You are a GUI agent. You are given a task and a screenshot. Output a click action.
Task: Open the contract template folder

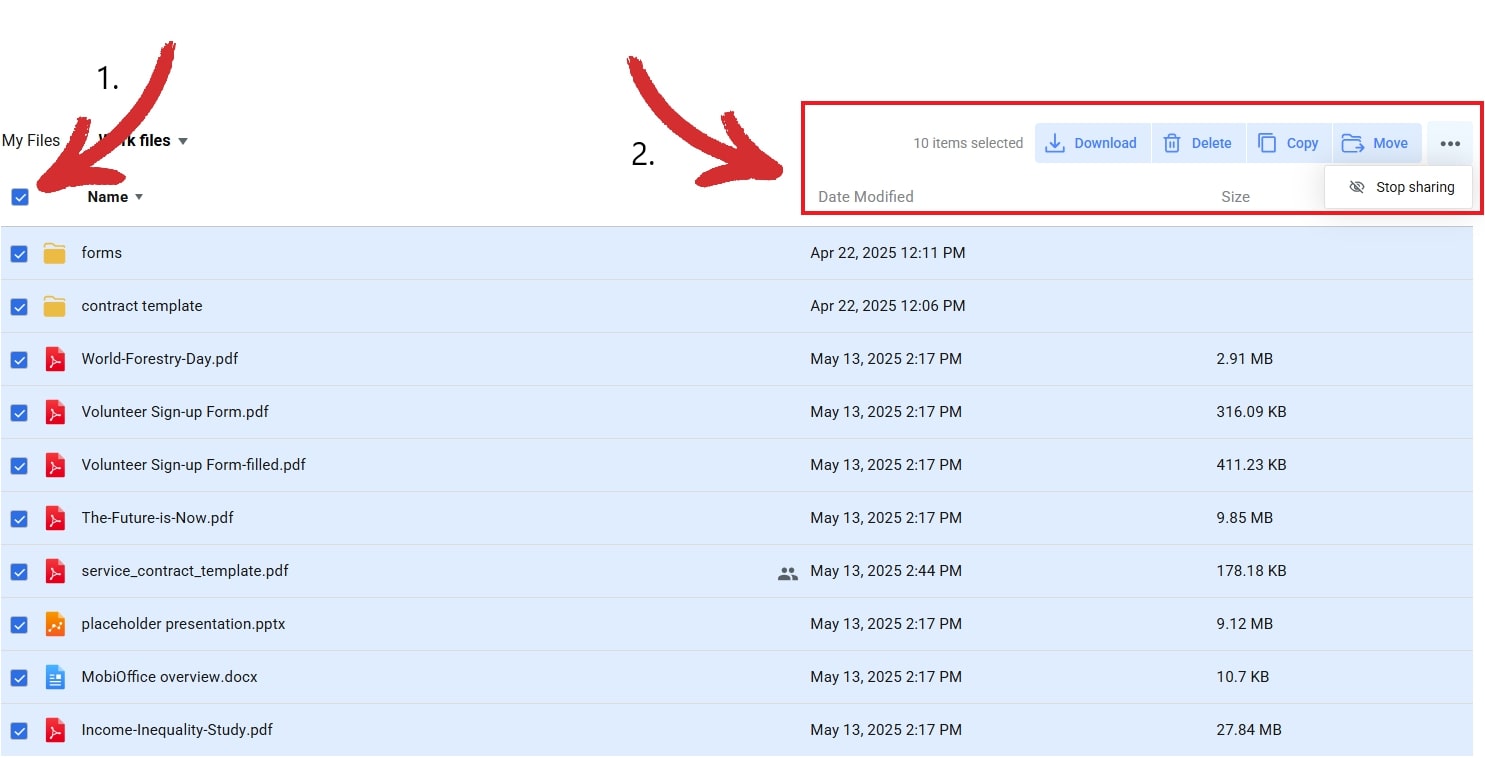[x=141, y=306]
